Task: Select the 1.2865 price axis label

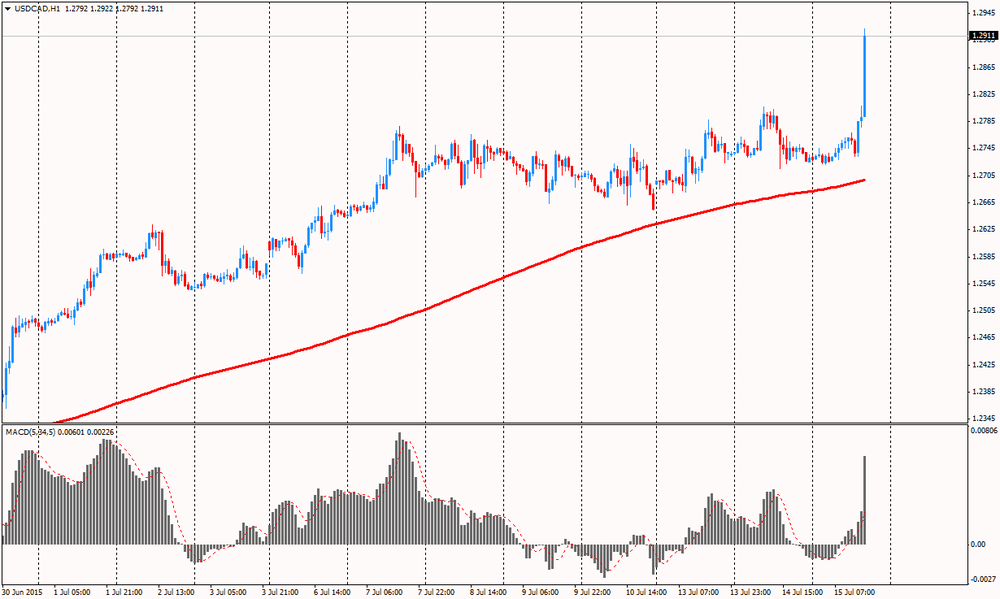Action: 984,67
